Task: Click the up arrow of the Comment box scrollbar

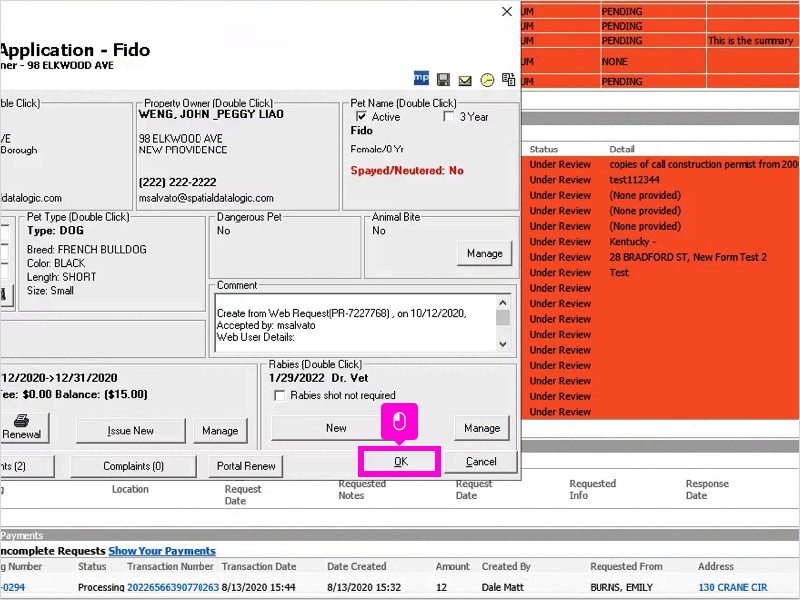Action: coord(503,303)
